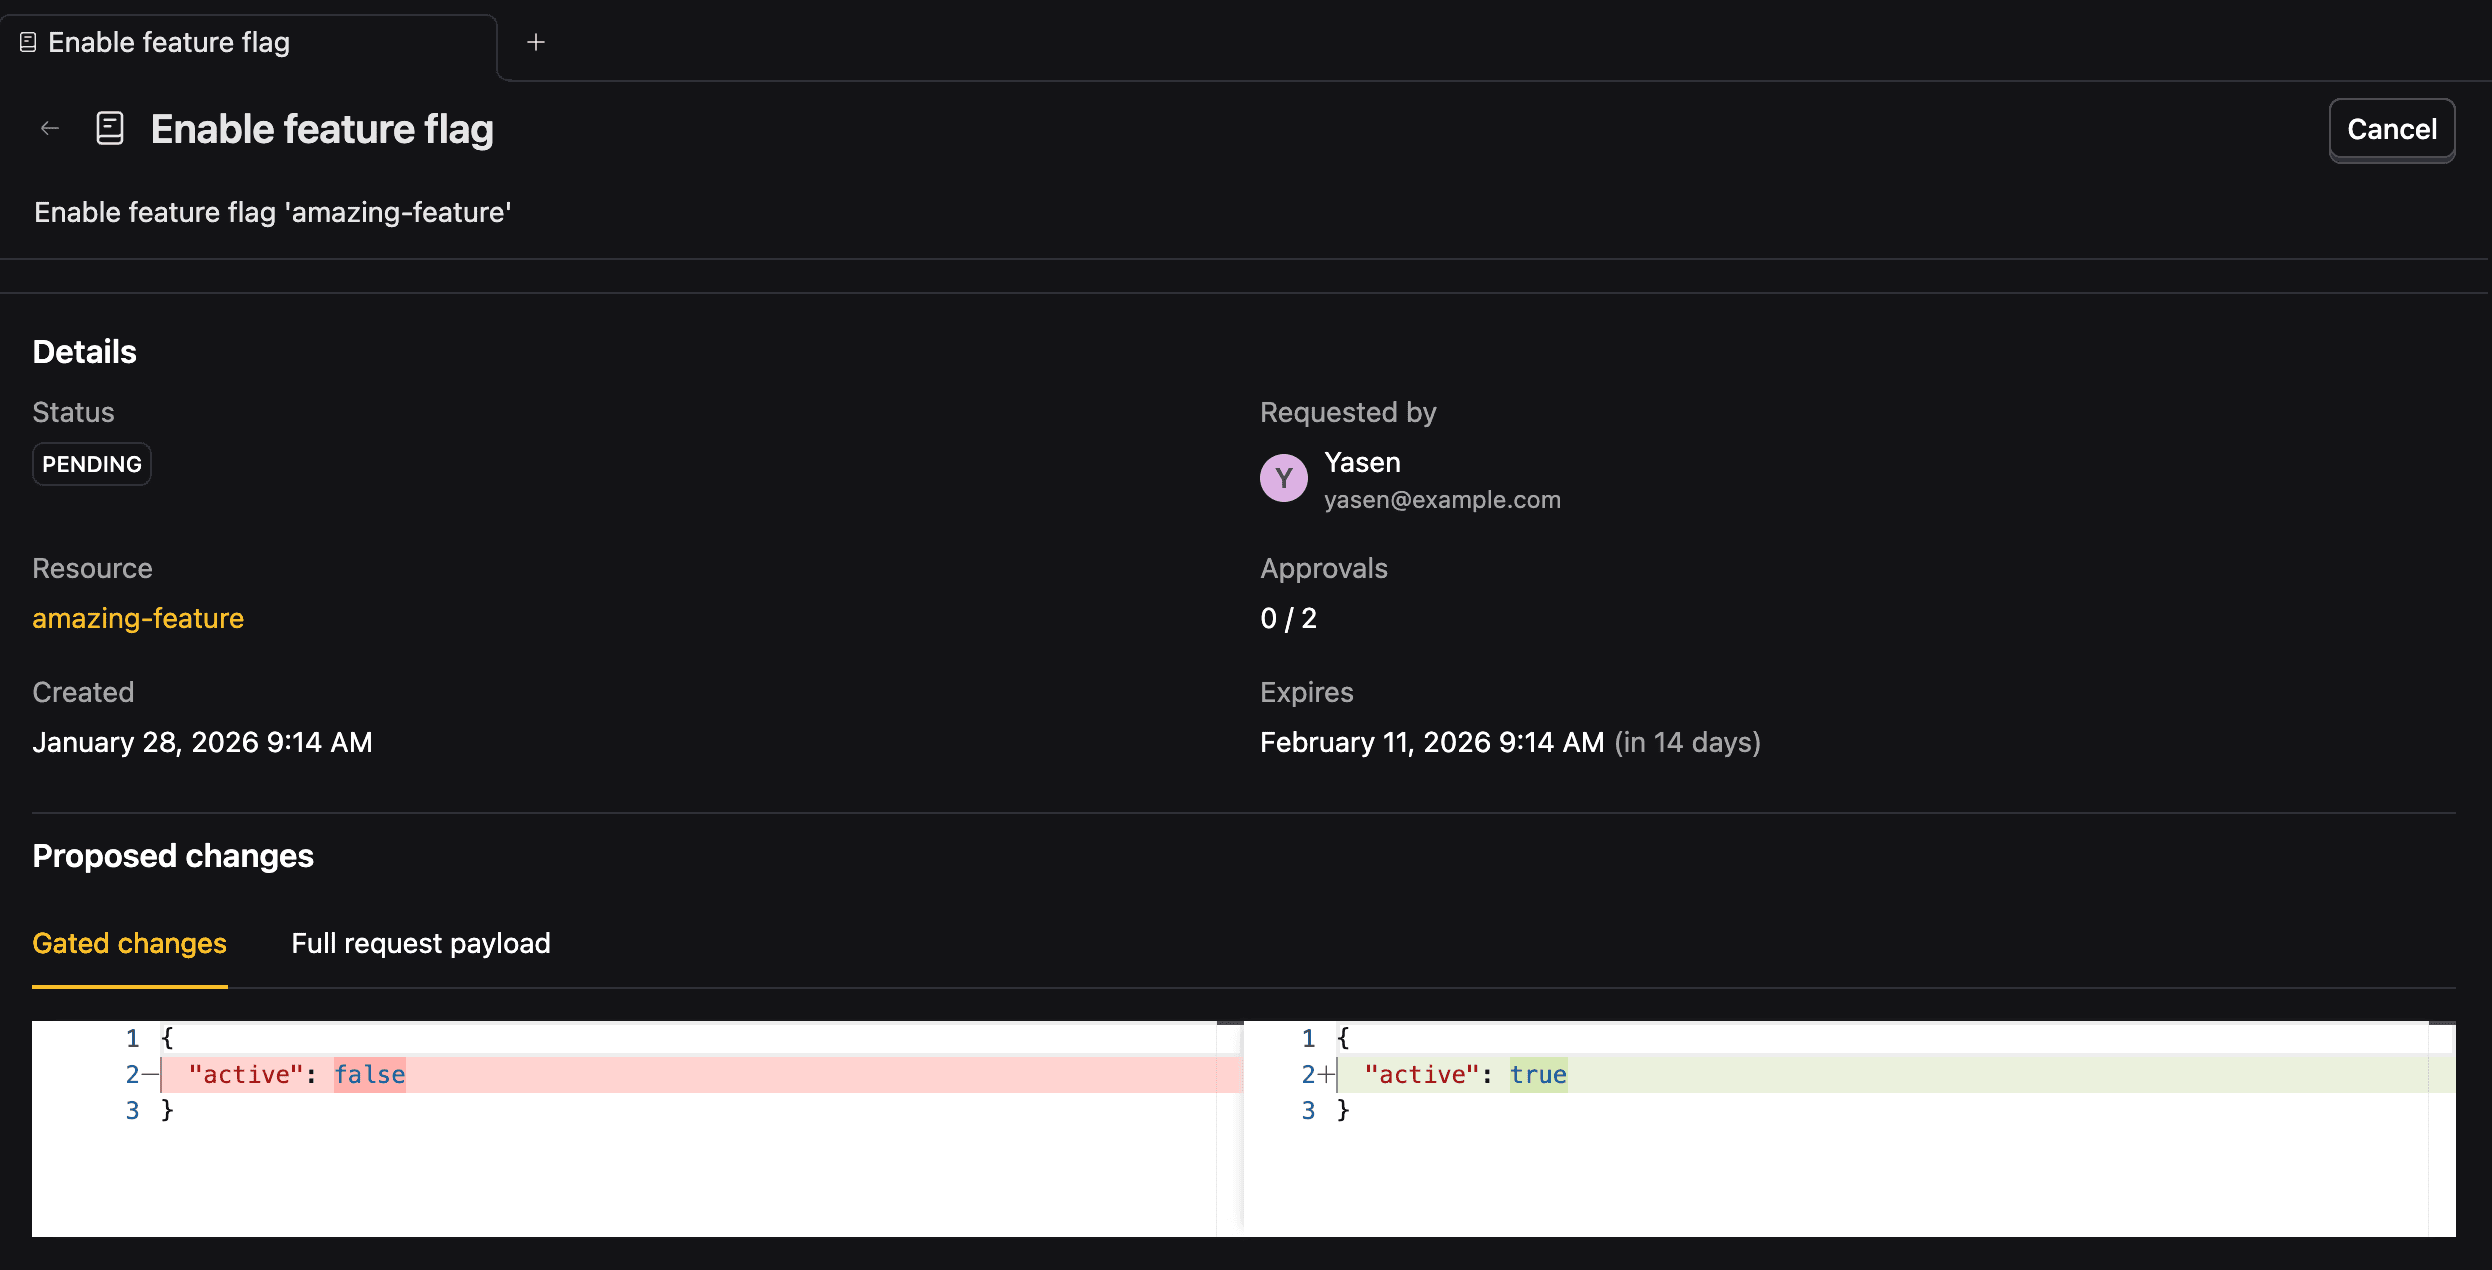Click Yasen's avatar circle
The height and width of the screenshot is (1270, 2492).
pyautogui.click(x=1283, y=478)
